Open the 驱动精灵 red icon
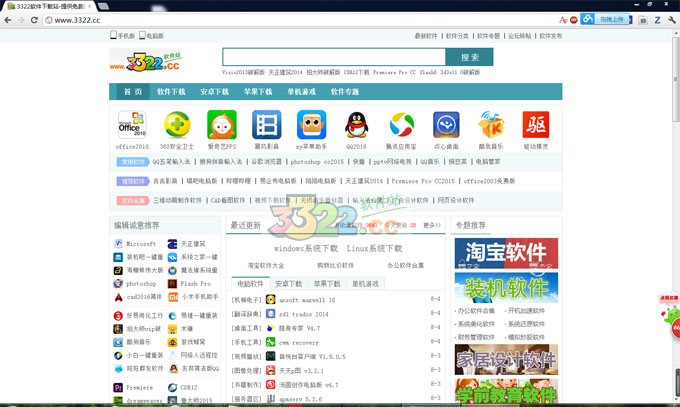The width and height of the screenshot is (680, 407). click(x=536, y=125)
